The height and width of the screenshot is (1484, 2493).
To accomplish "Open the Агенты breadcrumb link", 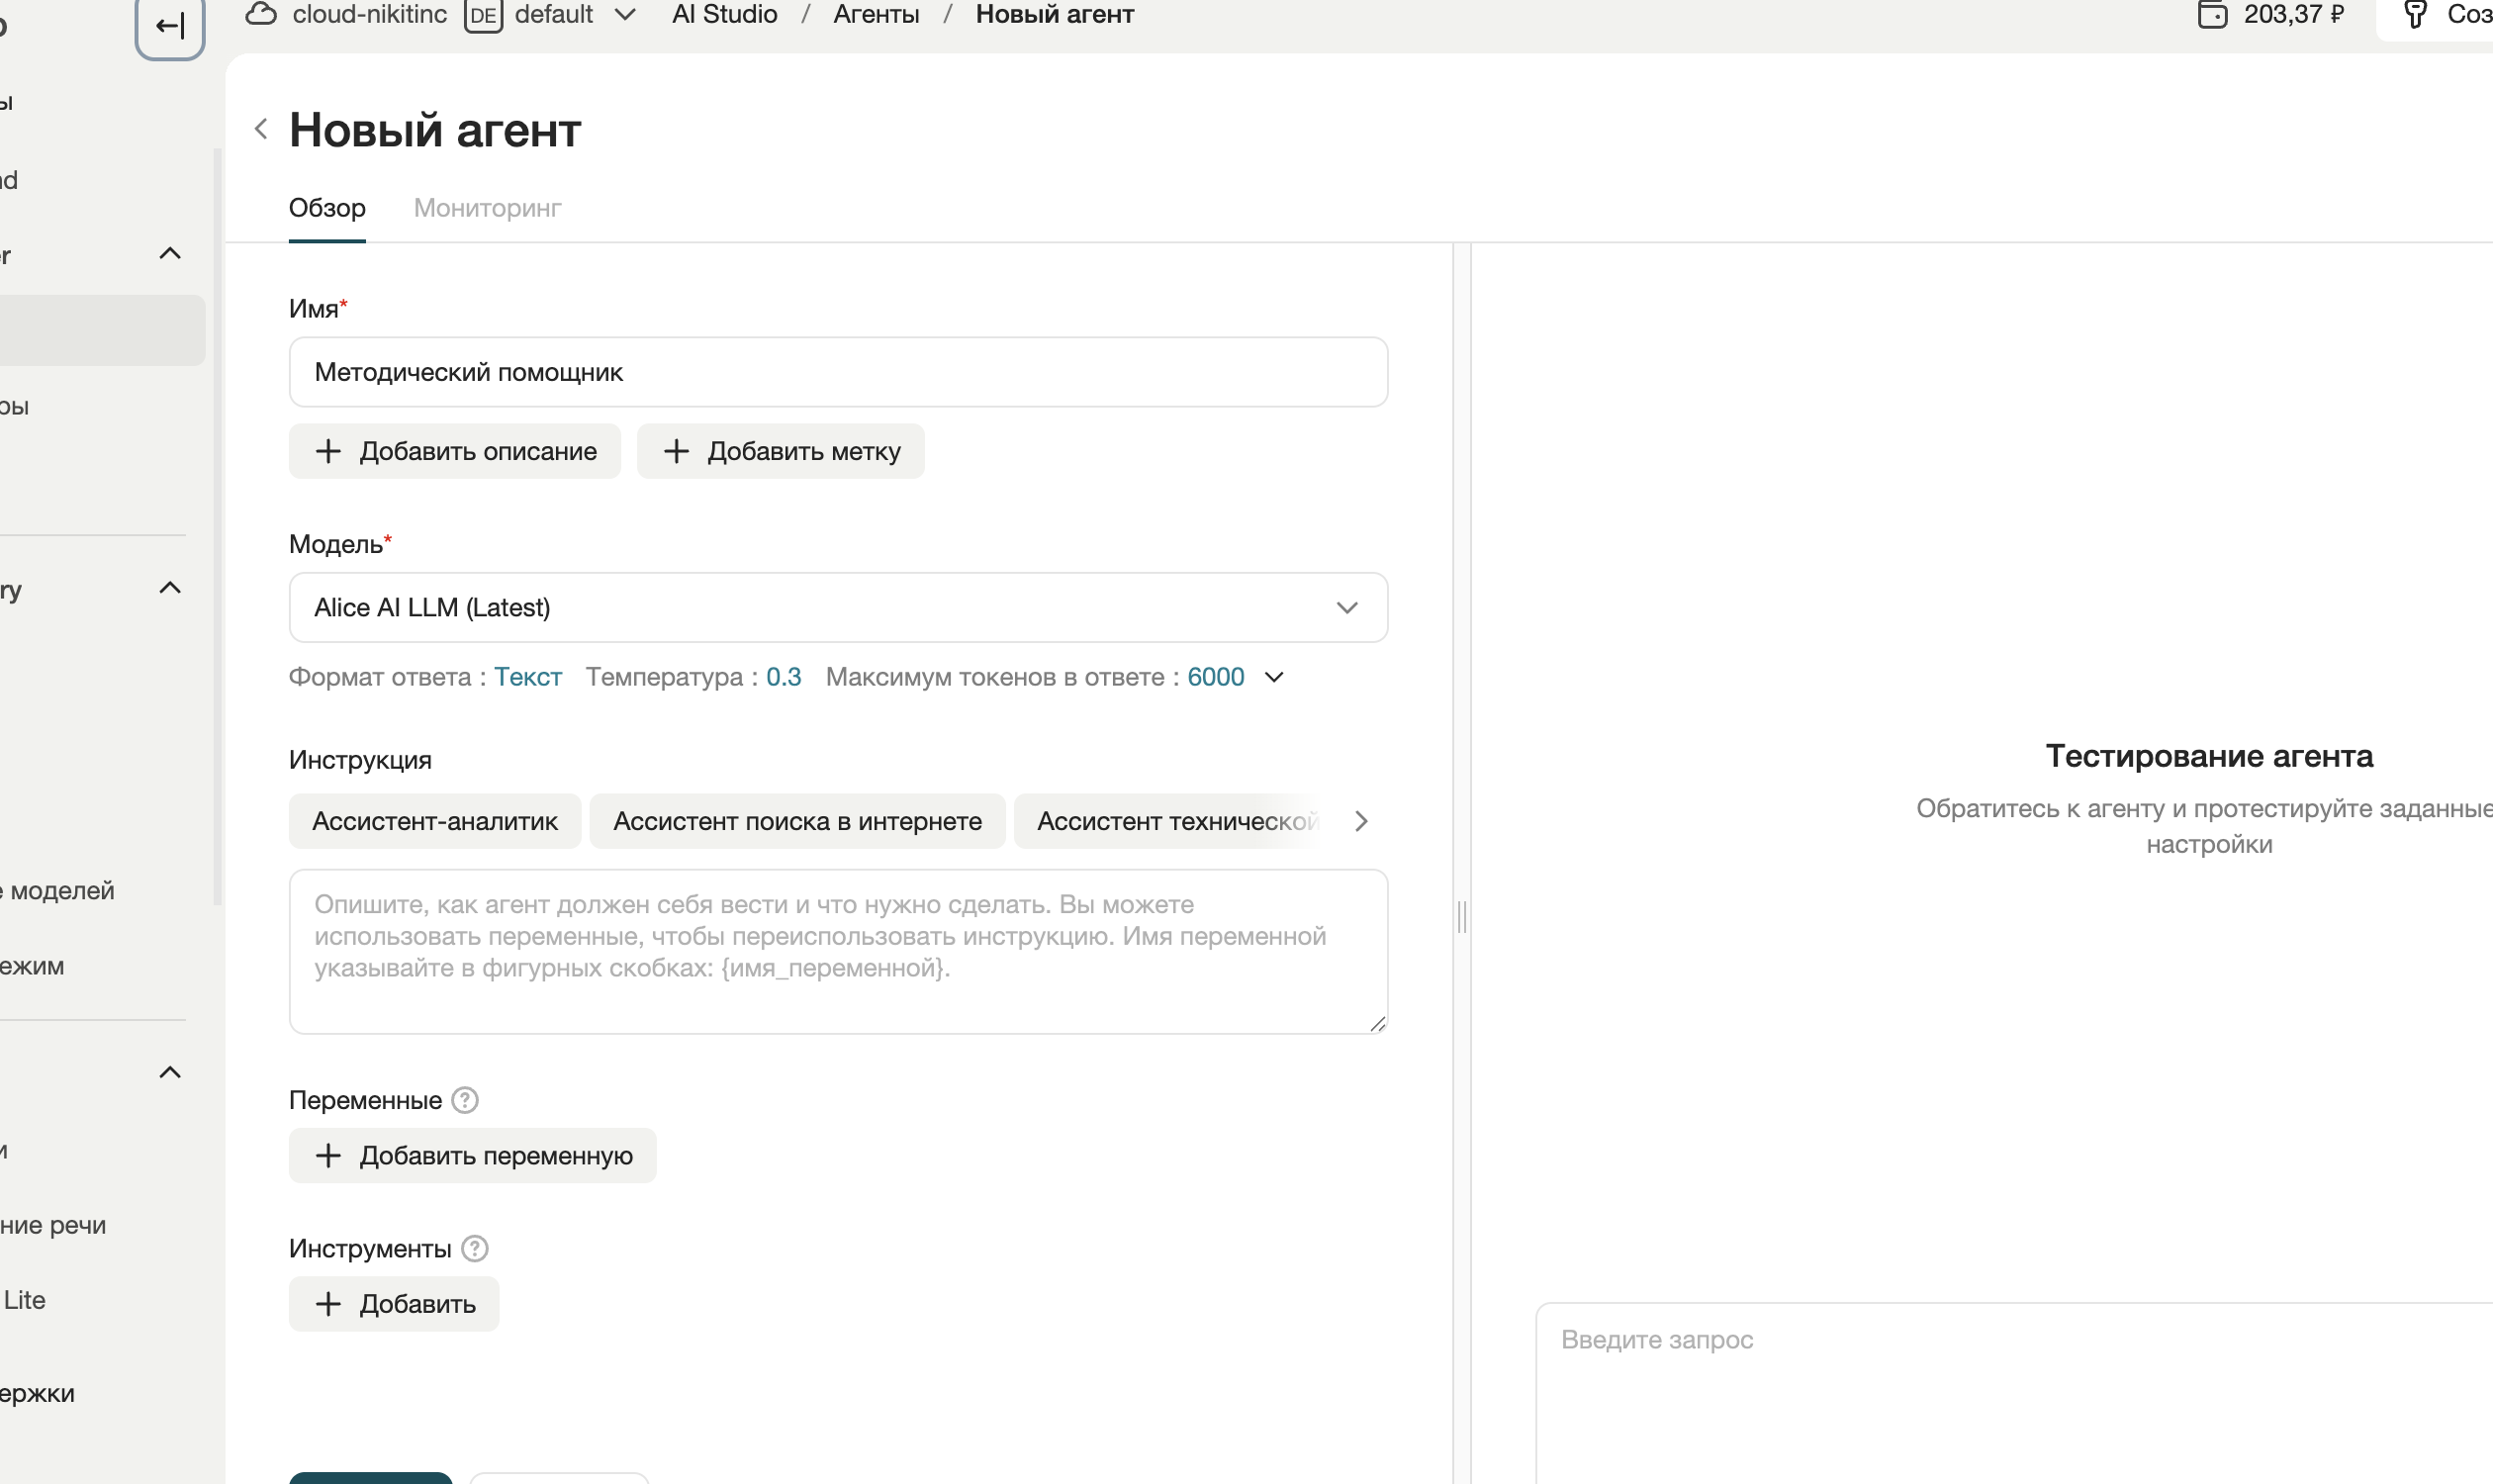I will click(x=876, y=14).
